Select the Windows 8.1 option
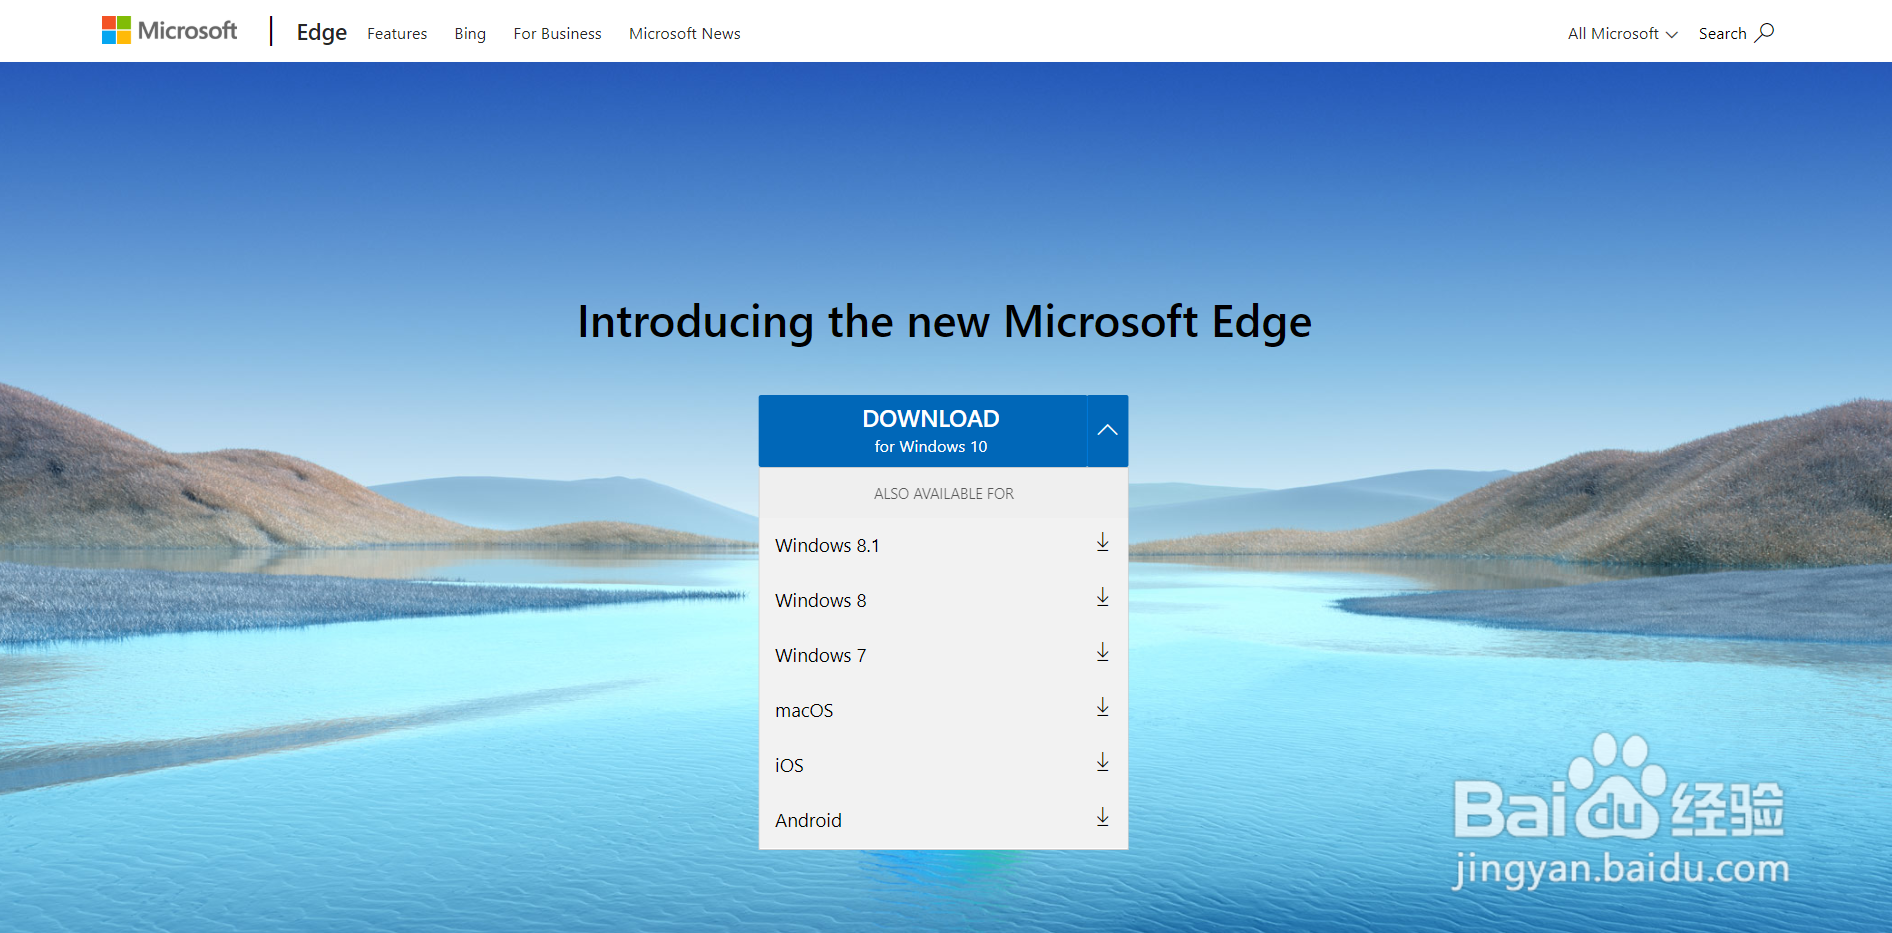 943,545
